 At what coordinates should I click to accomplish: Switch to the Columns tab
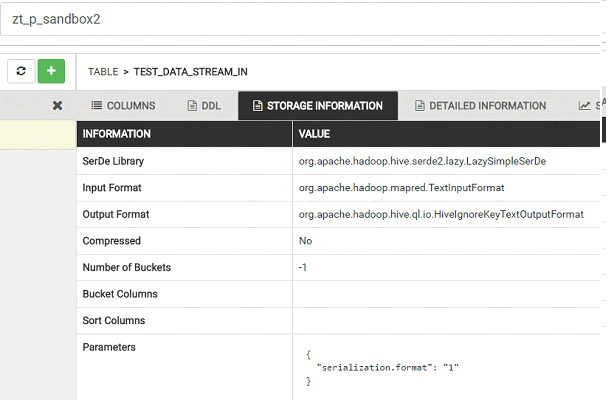(130, 106)
